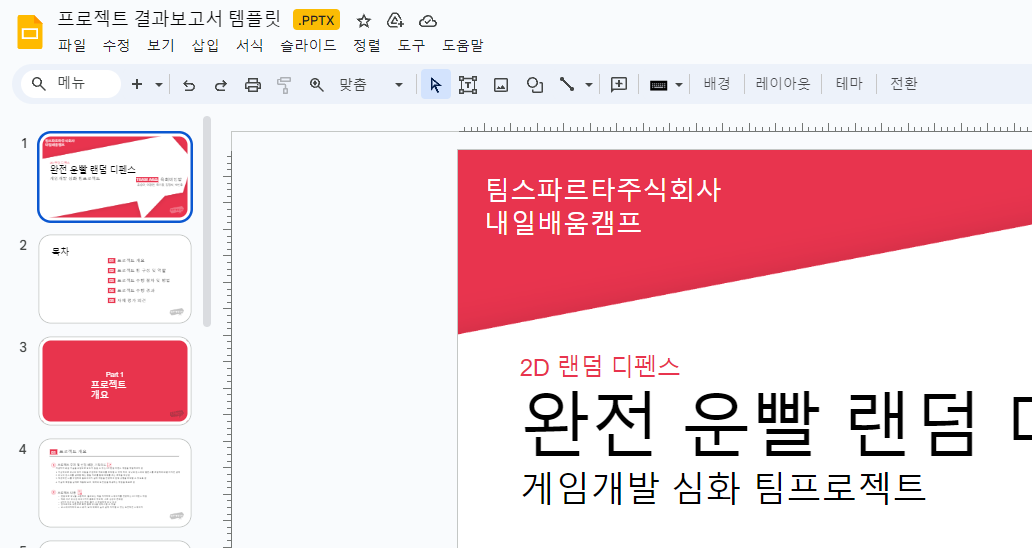This screenshot has height=548, width=1032.
Task: Insert an image from toolbar
Action: [x=501, y=85]
